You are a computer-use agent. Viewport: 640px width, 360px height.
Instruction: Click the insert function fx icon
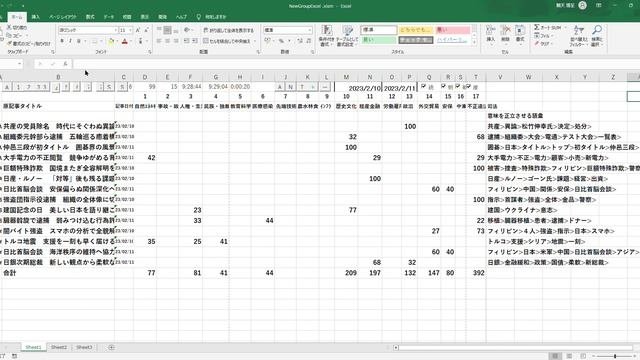pos(65,64)
